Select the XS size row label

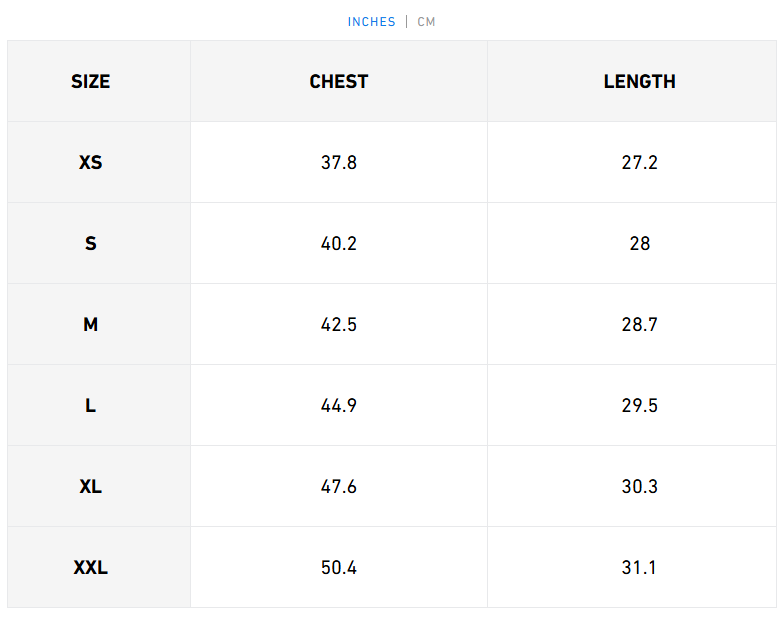click(x=91, y=162)
